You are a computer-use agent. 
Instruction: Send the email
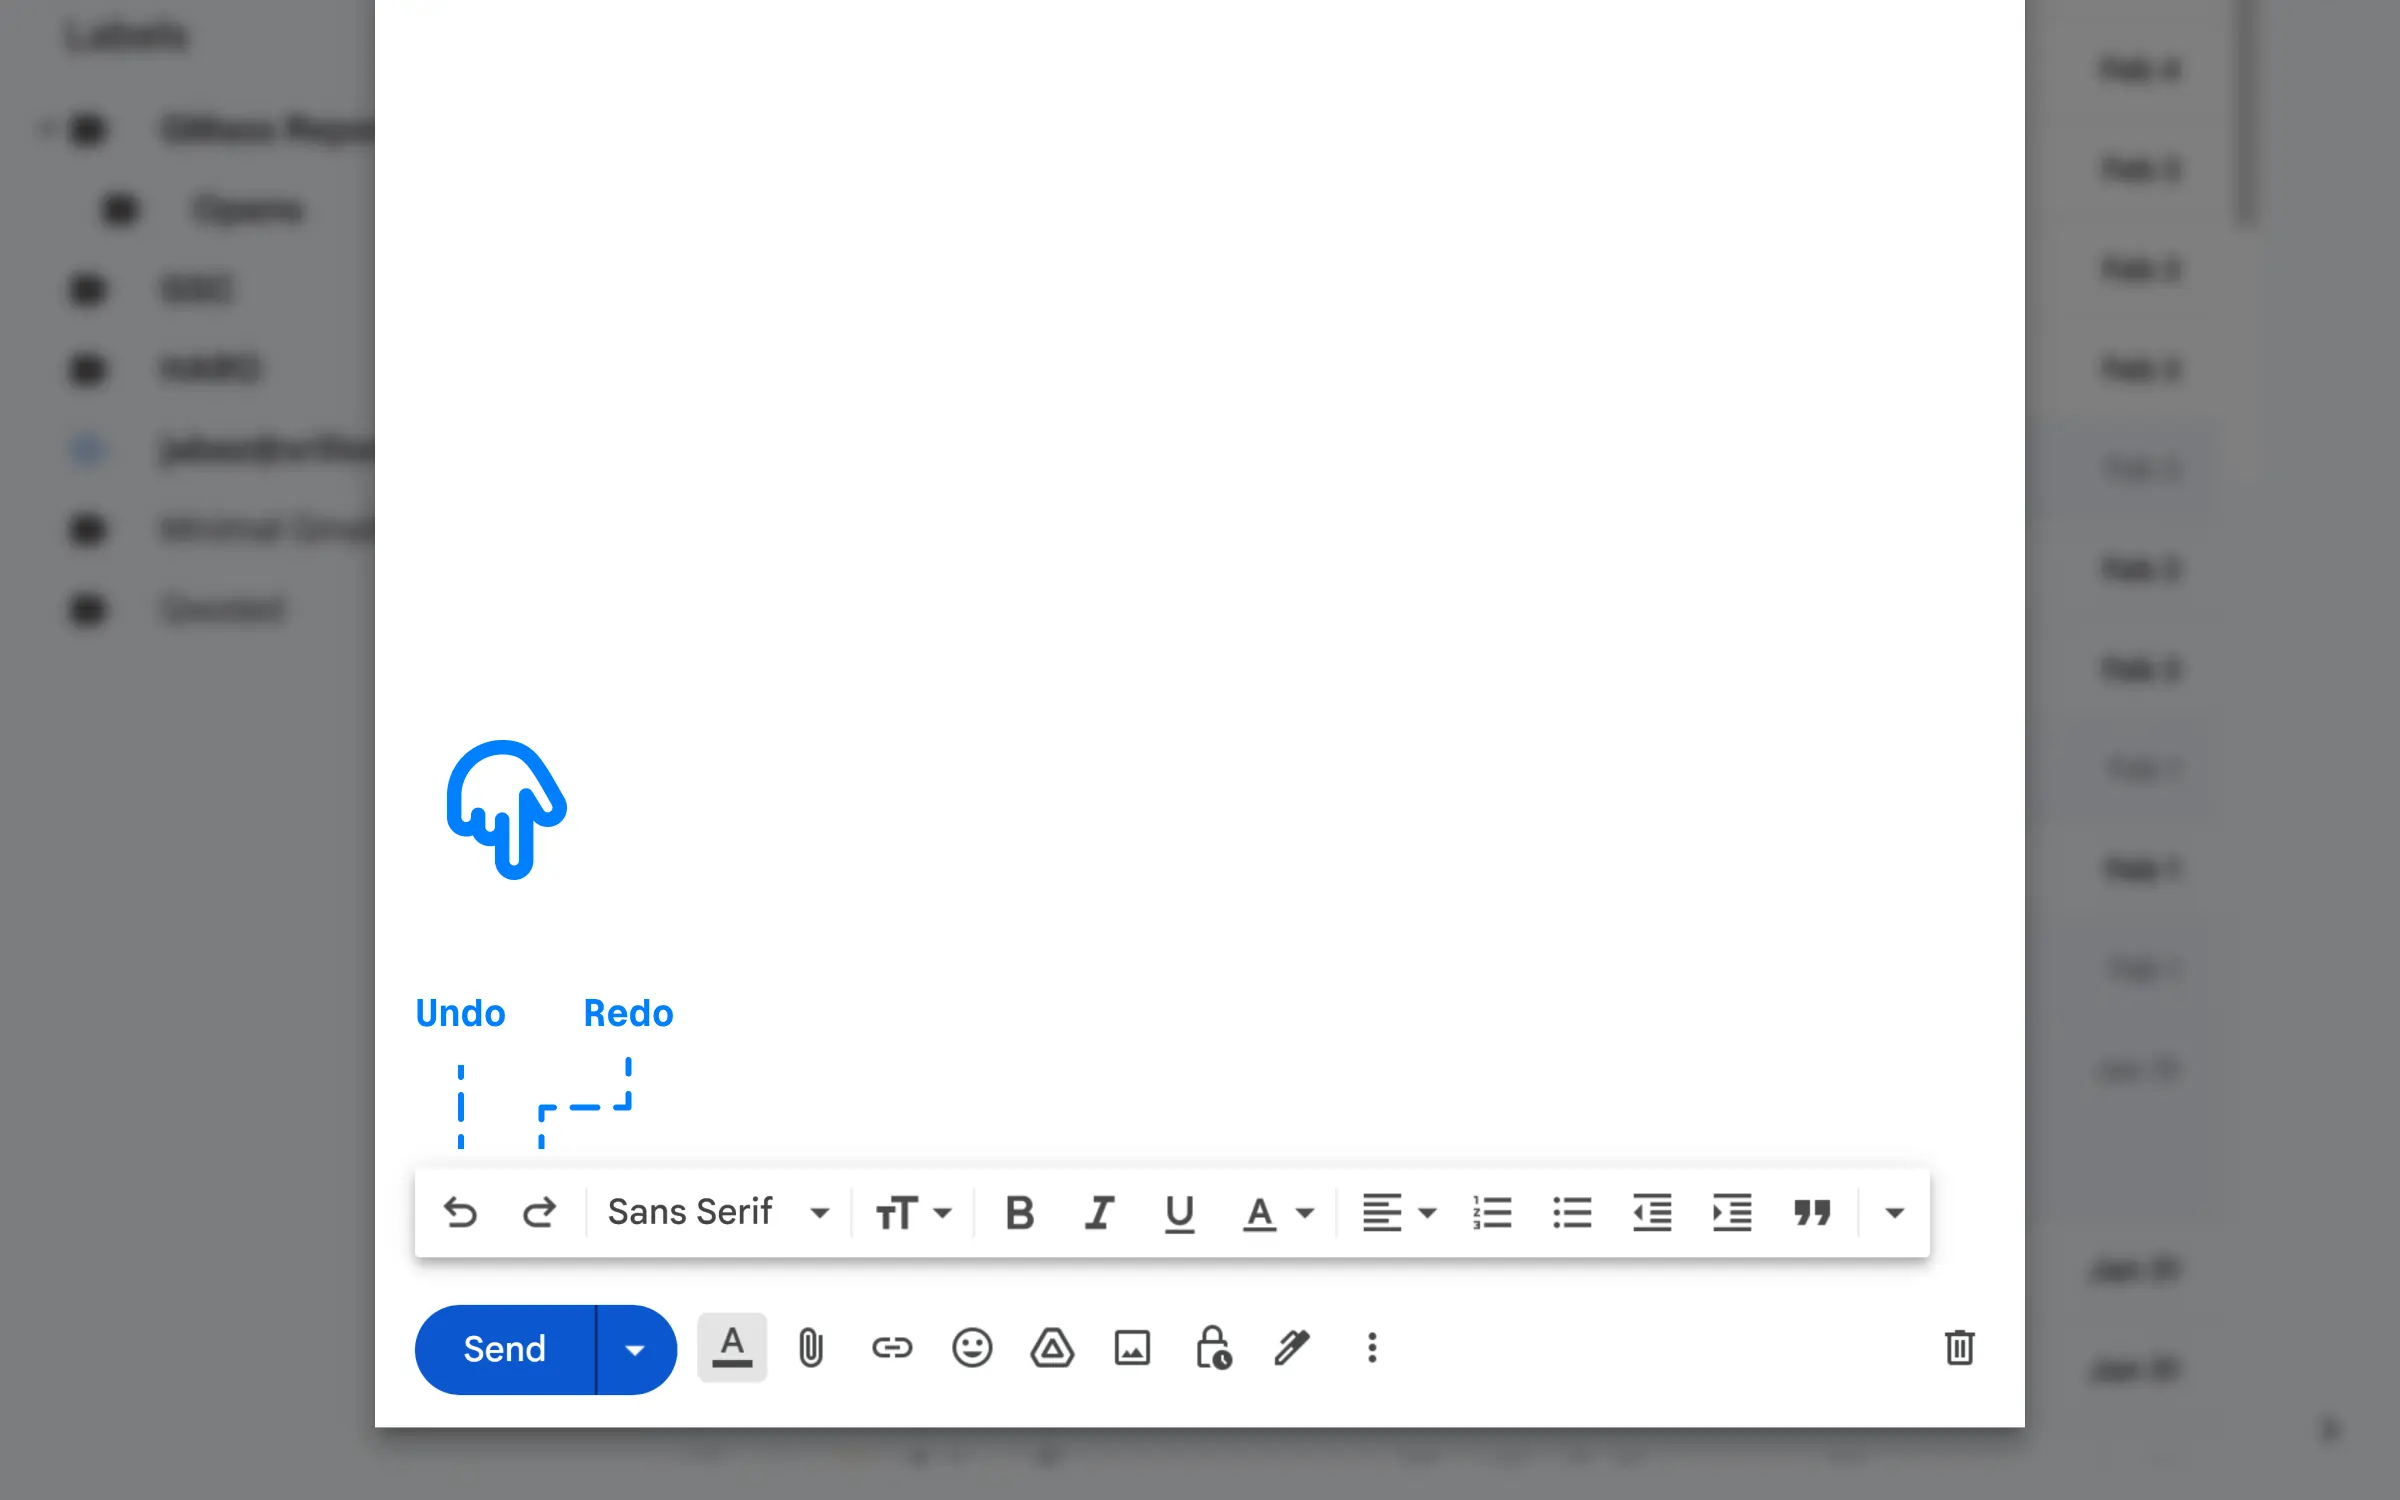point(505,1349)
